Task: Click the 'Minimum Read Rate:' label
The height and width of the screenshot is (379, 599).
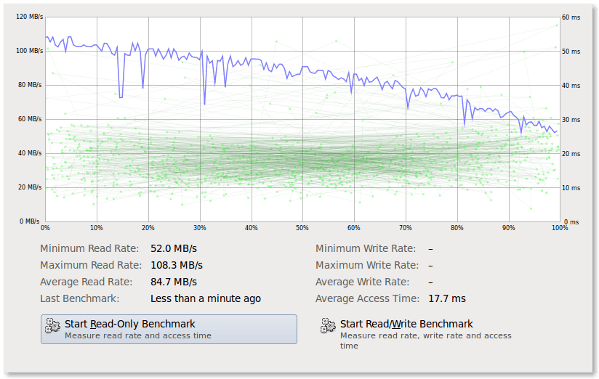Action: [x=89, y=249]
